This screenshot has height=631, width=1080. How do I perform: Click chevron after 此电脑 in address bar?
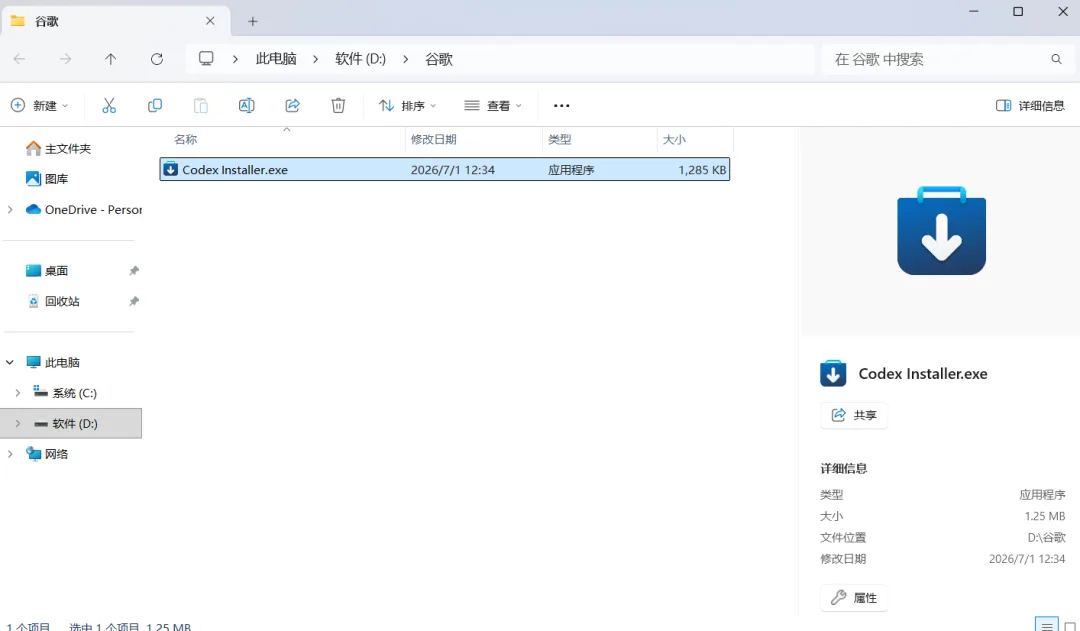[315, 59]
